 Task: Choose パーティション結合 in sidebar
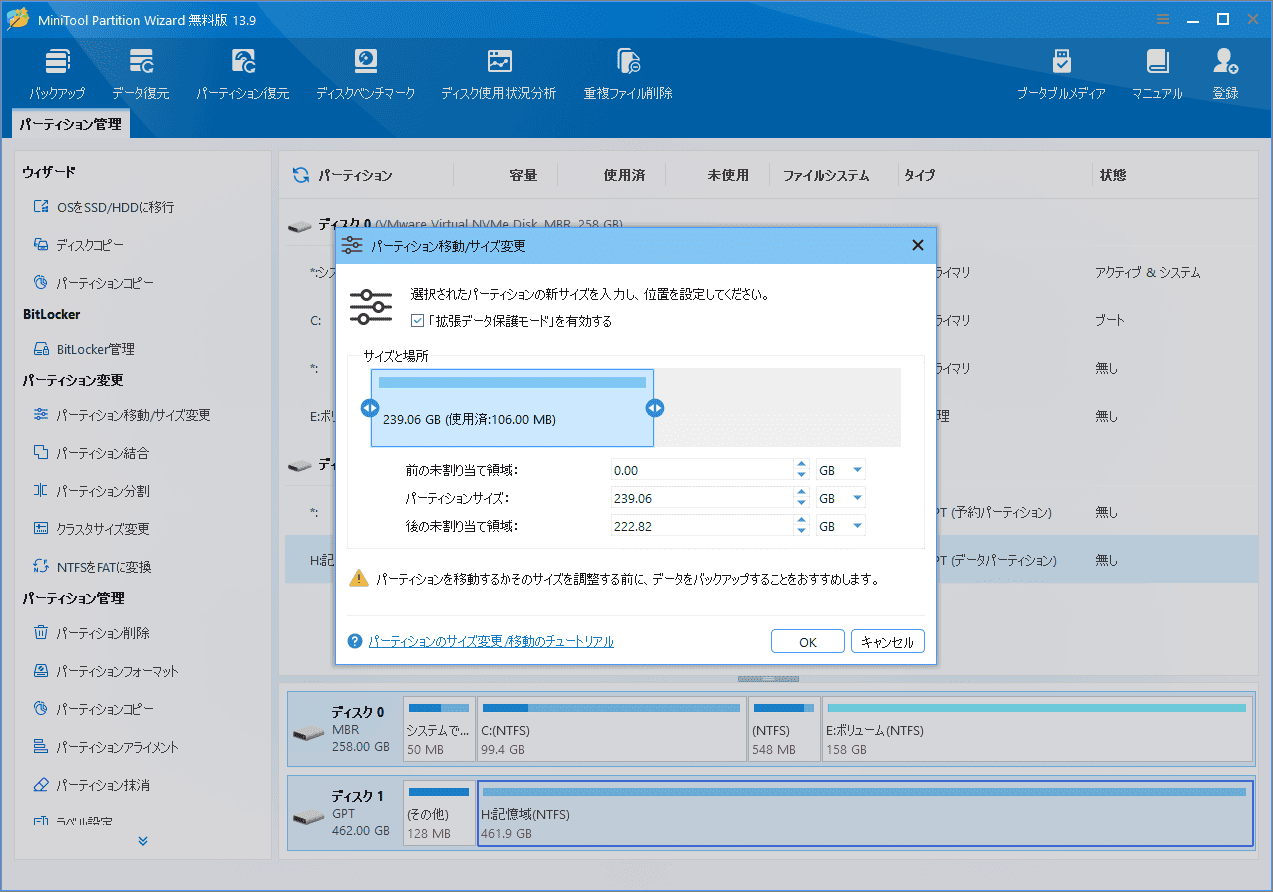pos(91,453)
